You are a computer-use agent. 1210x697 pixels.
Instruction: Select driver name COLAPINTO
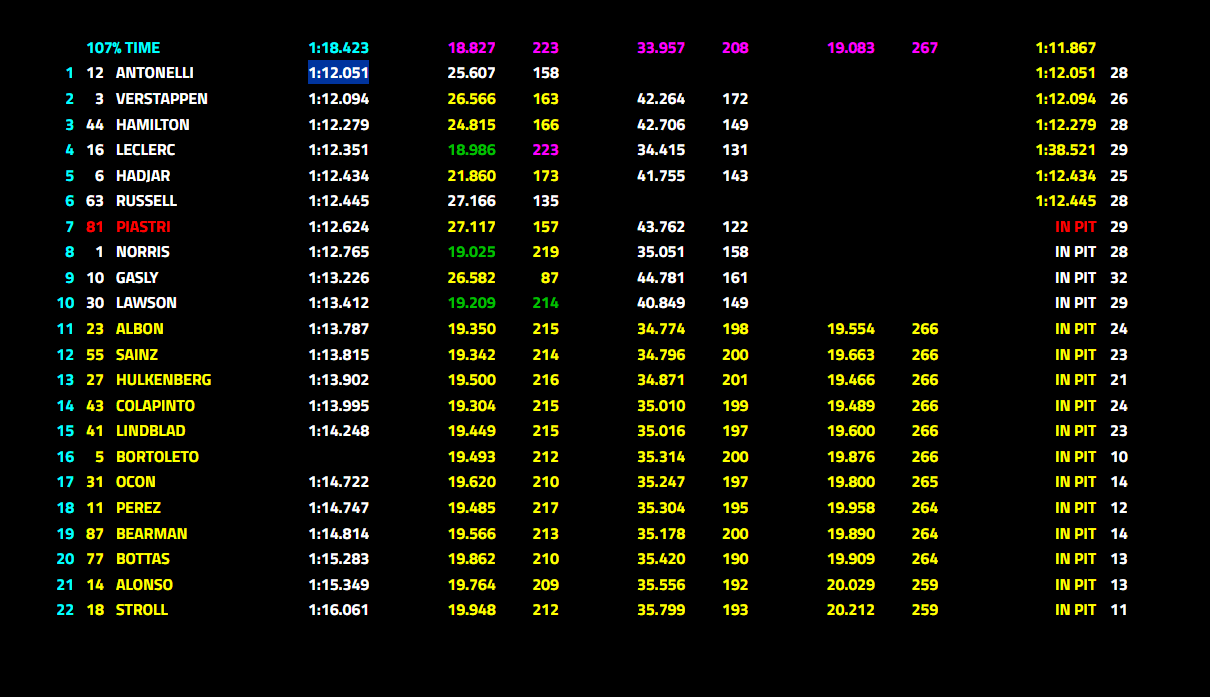click(156, 406)
